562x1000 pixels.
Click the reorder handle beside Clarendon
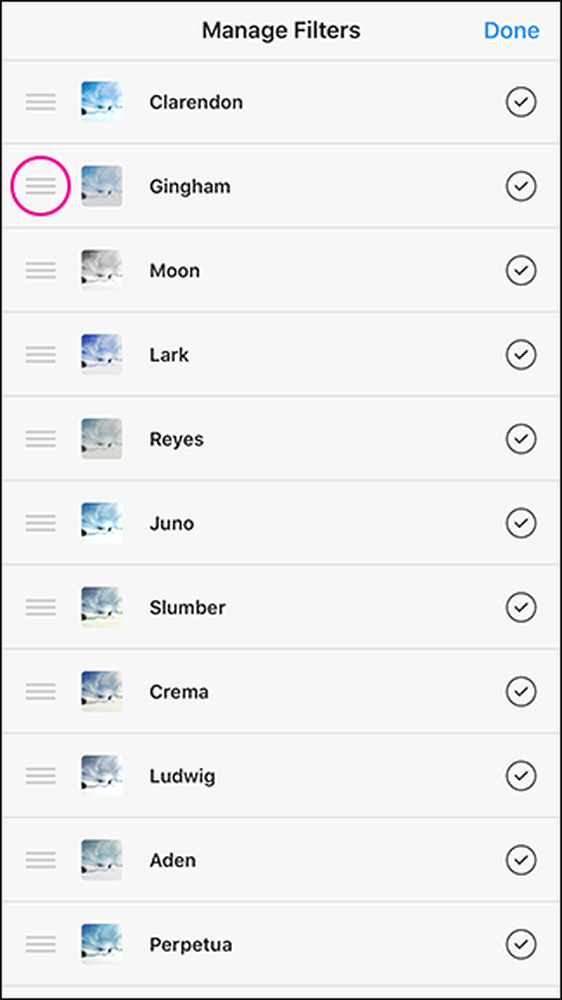pos(41,102)
